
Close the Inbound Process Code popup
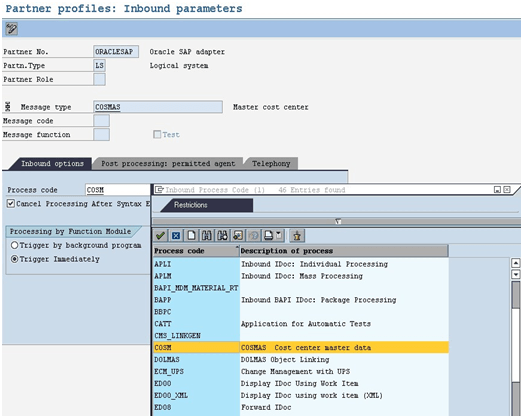pos(507,189)
